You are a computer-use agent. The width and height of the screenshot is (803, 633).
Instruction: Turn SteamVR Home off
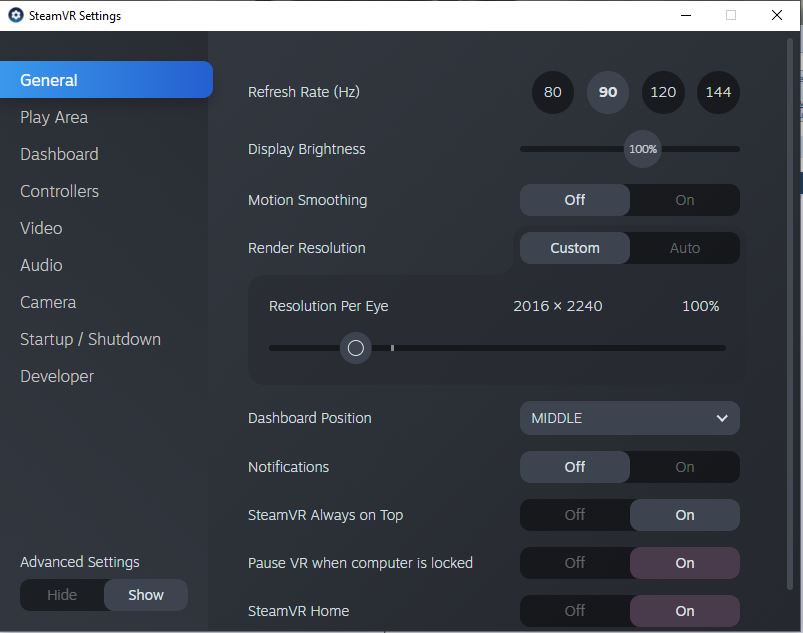tap(575, 611)
